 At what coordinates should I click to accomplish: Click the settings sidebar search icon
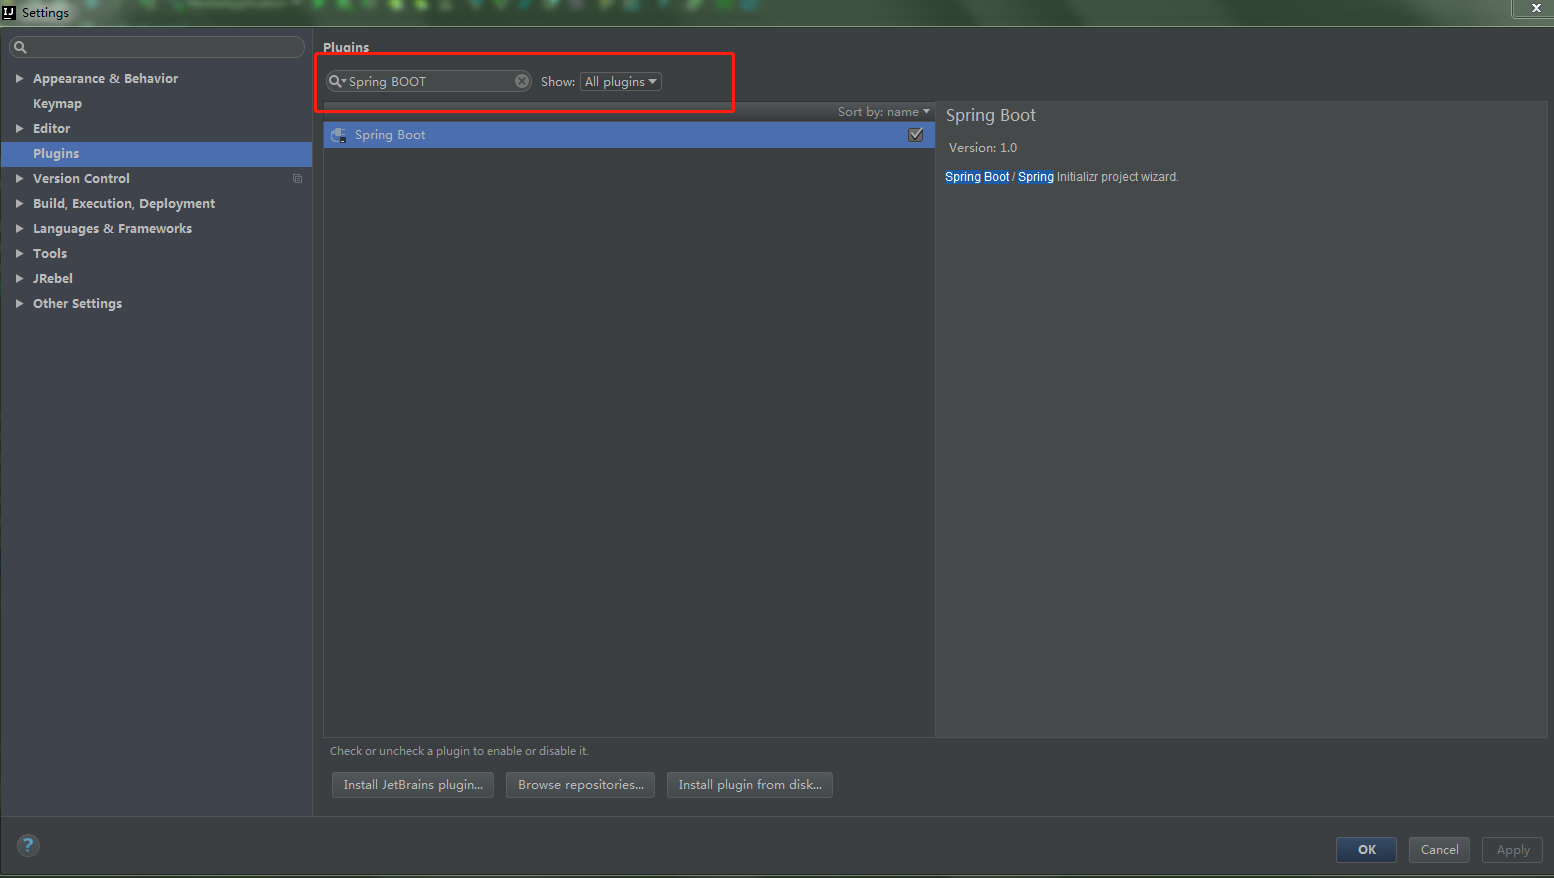pyautogui.click(x=20, y=47)
